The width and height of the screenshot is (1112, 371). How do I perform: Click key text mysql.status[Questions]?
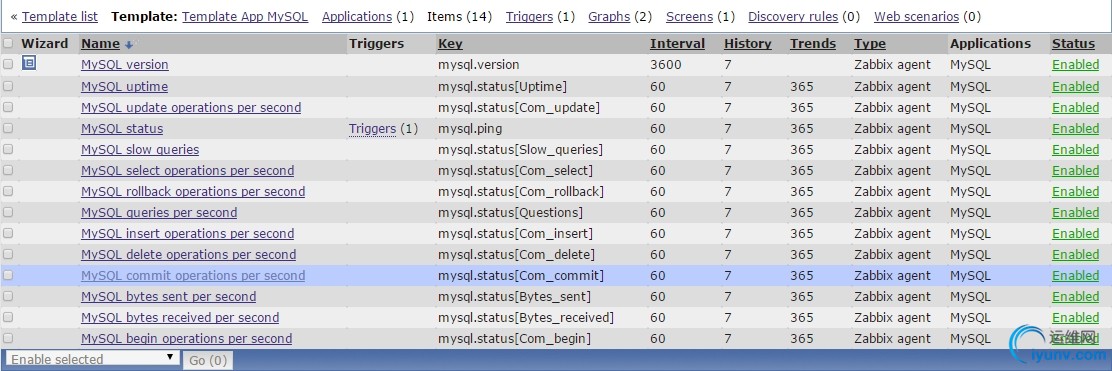point(511,213)
